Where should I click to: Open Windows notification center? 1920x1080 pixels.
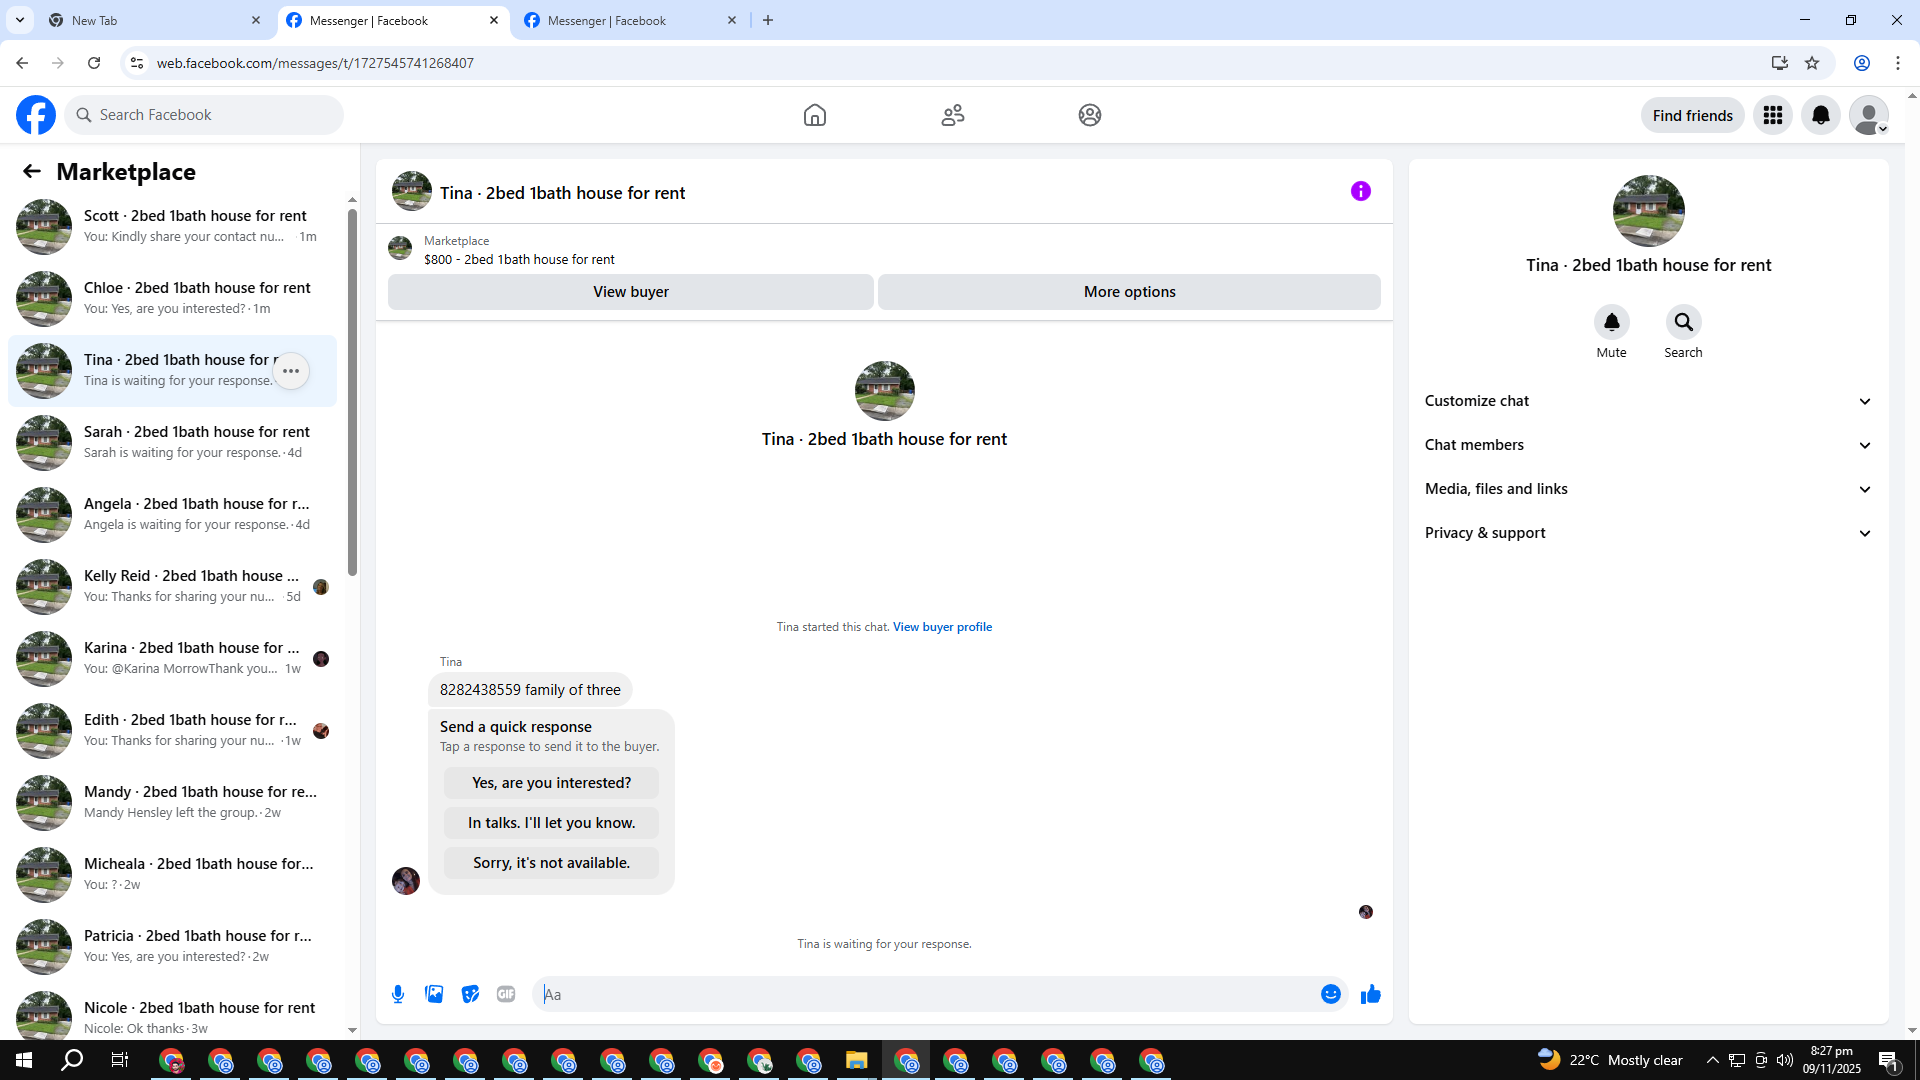point(1888,1060)
